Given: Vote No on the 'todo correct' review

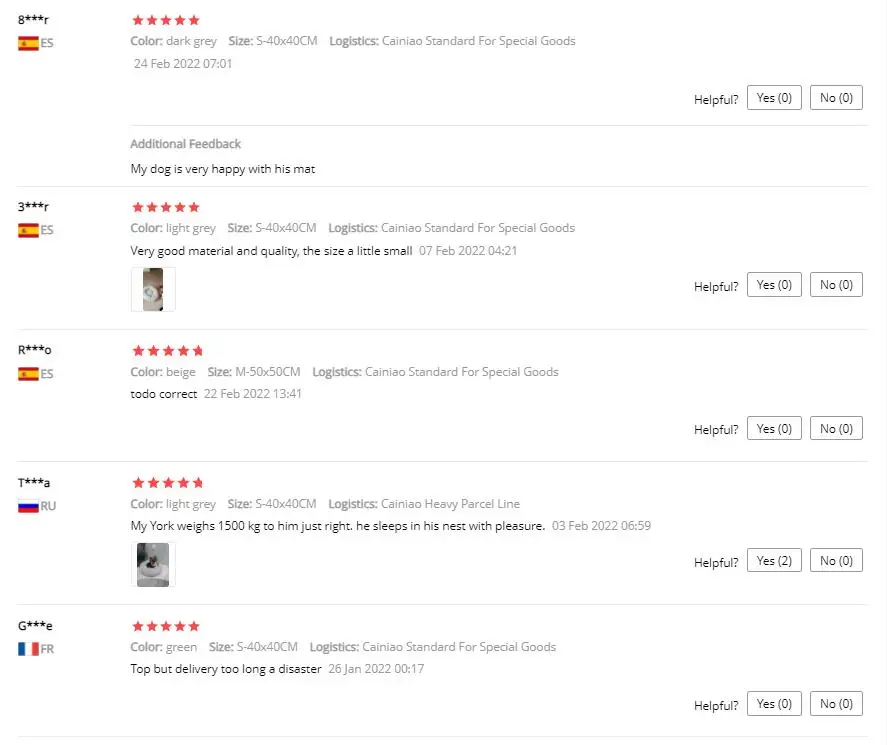Looking at the screenshot, I should (x=836, y=429).
